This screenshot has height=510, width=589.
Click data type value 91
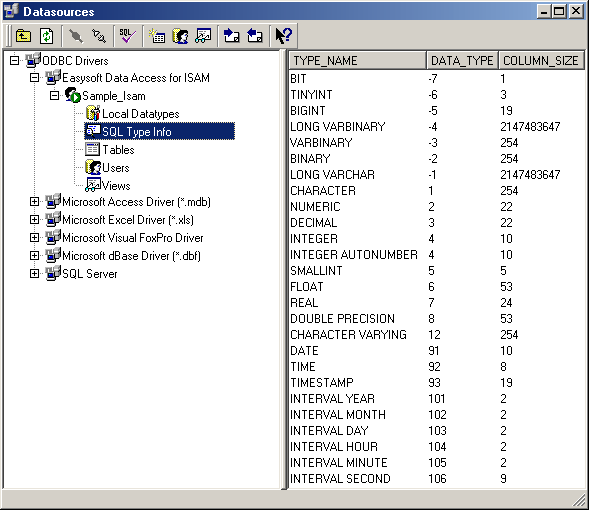[433, 351]
